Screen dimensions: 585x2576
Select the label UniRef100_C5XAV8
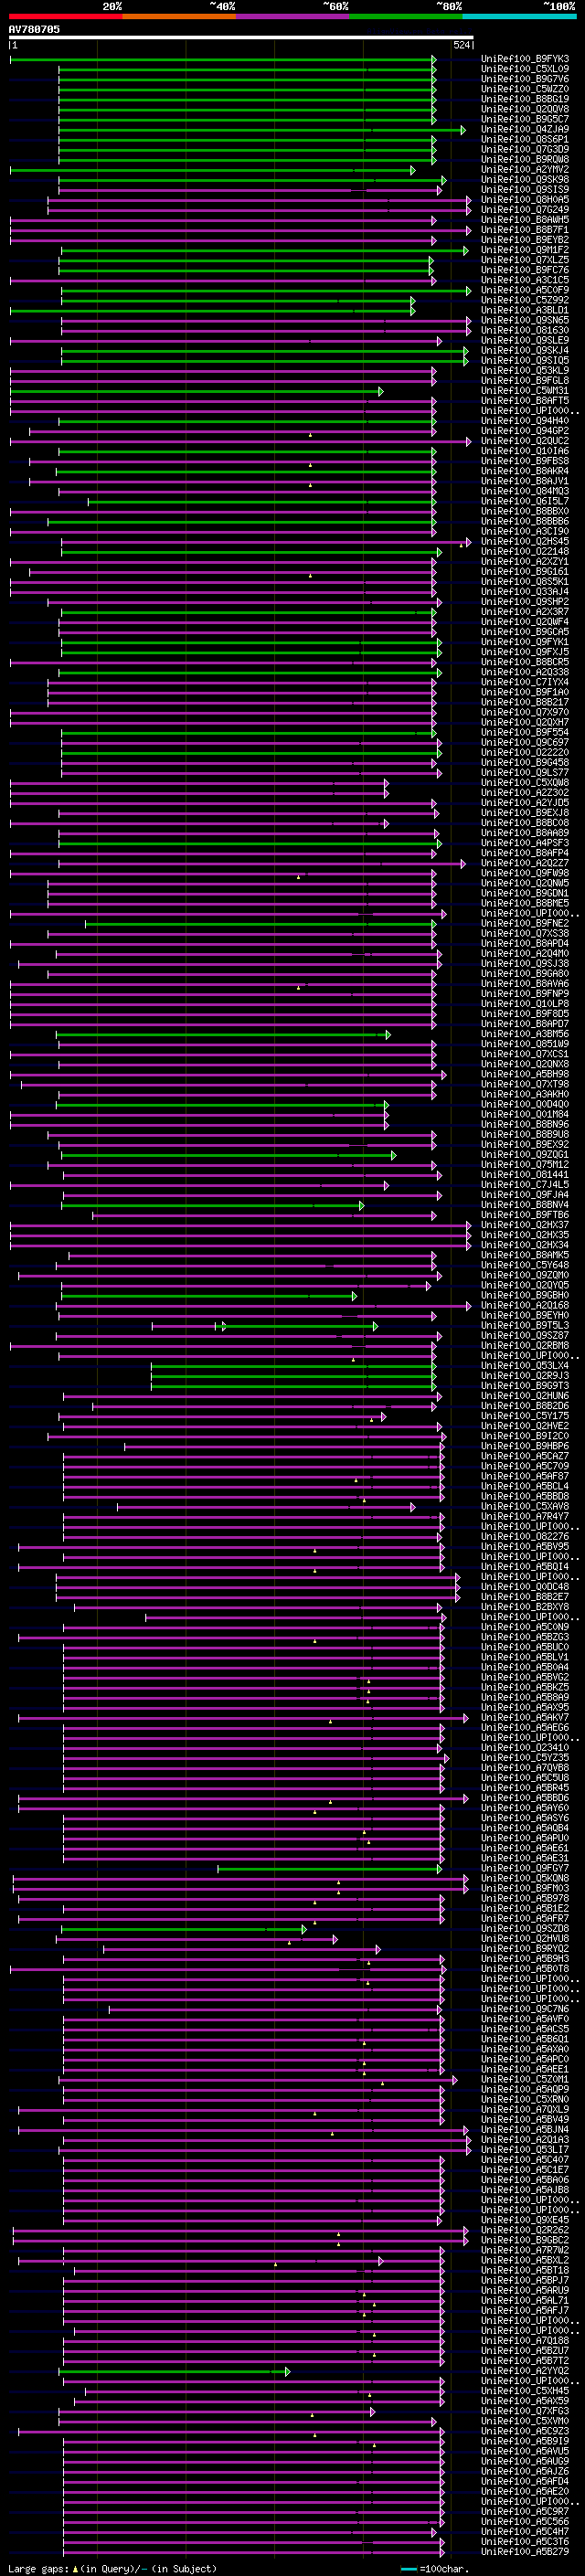[525, 1506]
